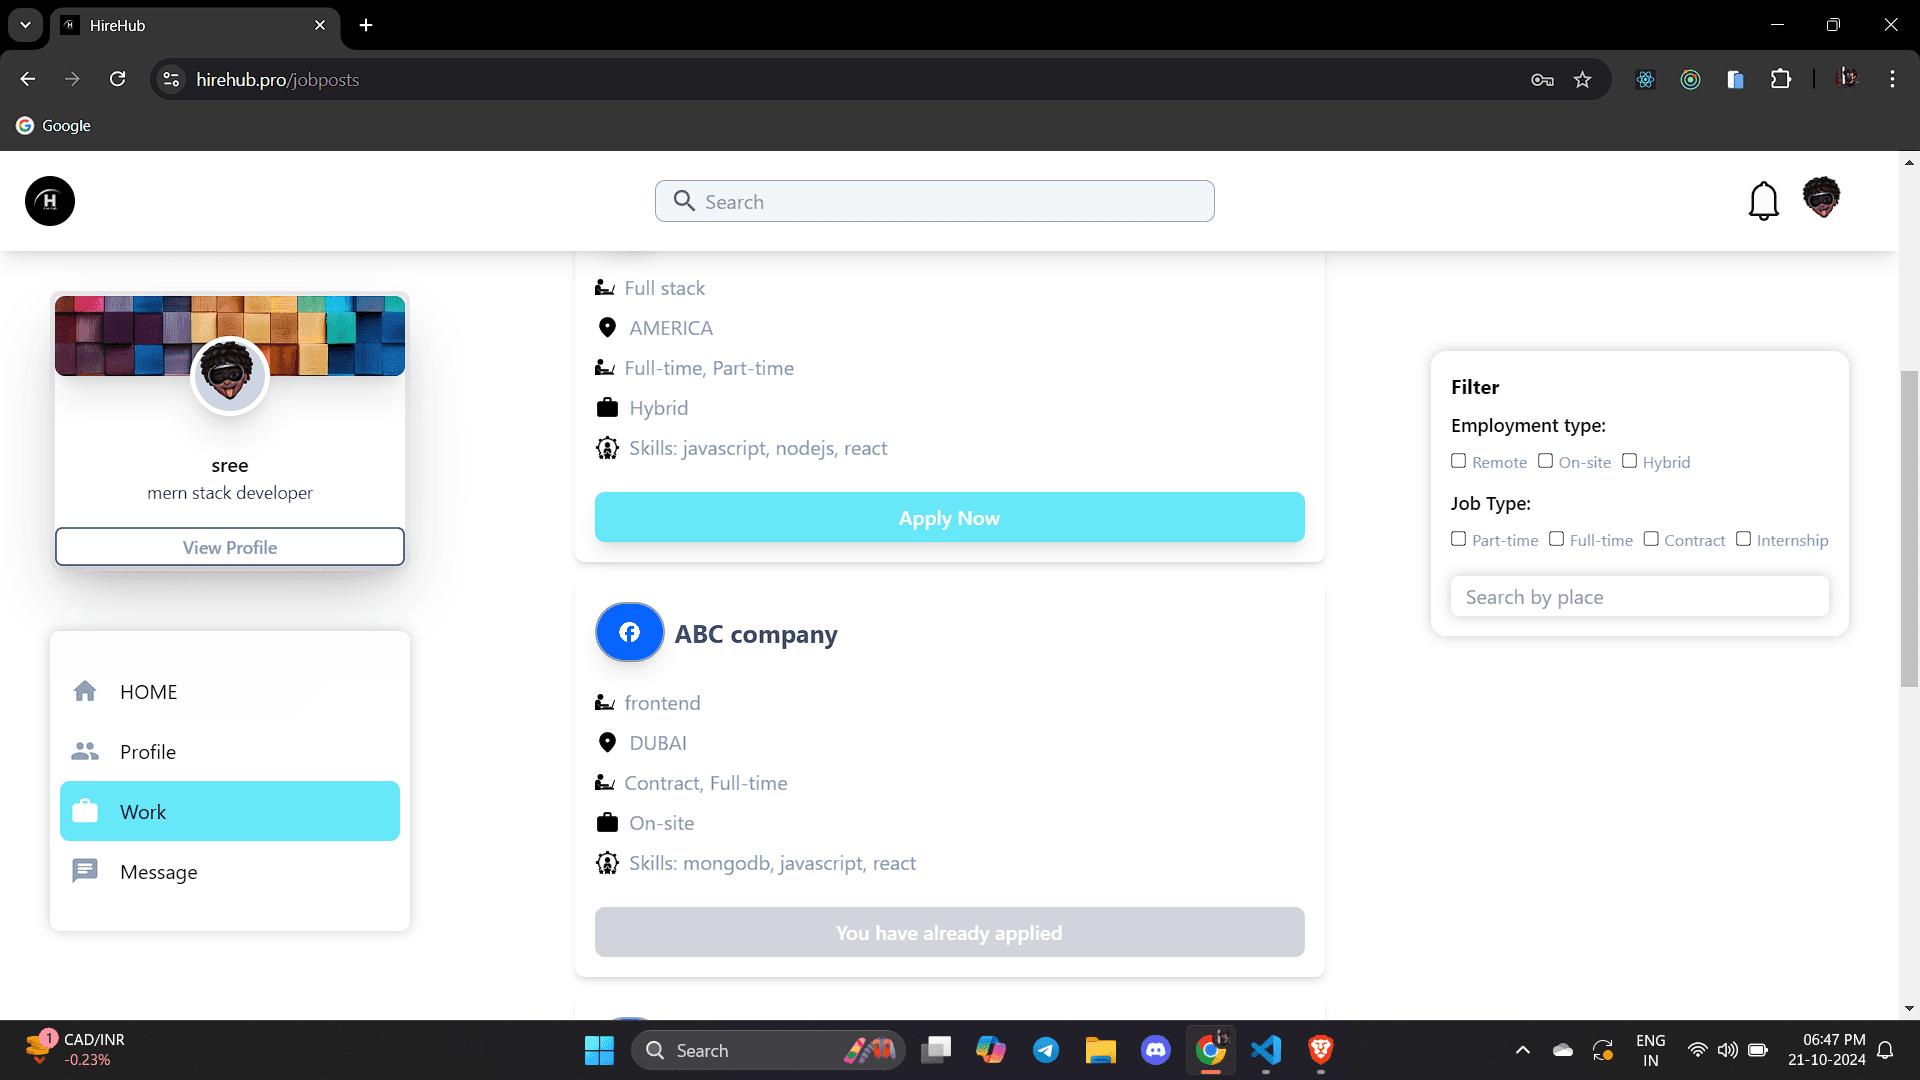Screen dimensions: 1920x1080
Task: Click skills icon beside mongodb, javascript, react
Action: click(x=607, y=863)
